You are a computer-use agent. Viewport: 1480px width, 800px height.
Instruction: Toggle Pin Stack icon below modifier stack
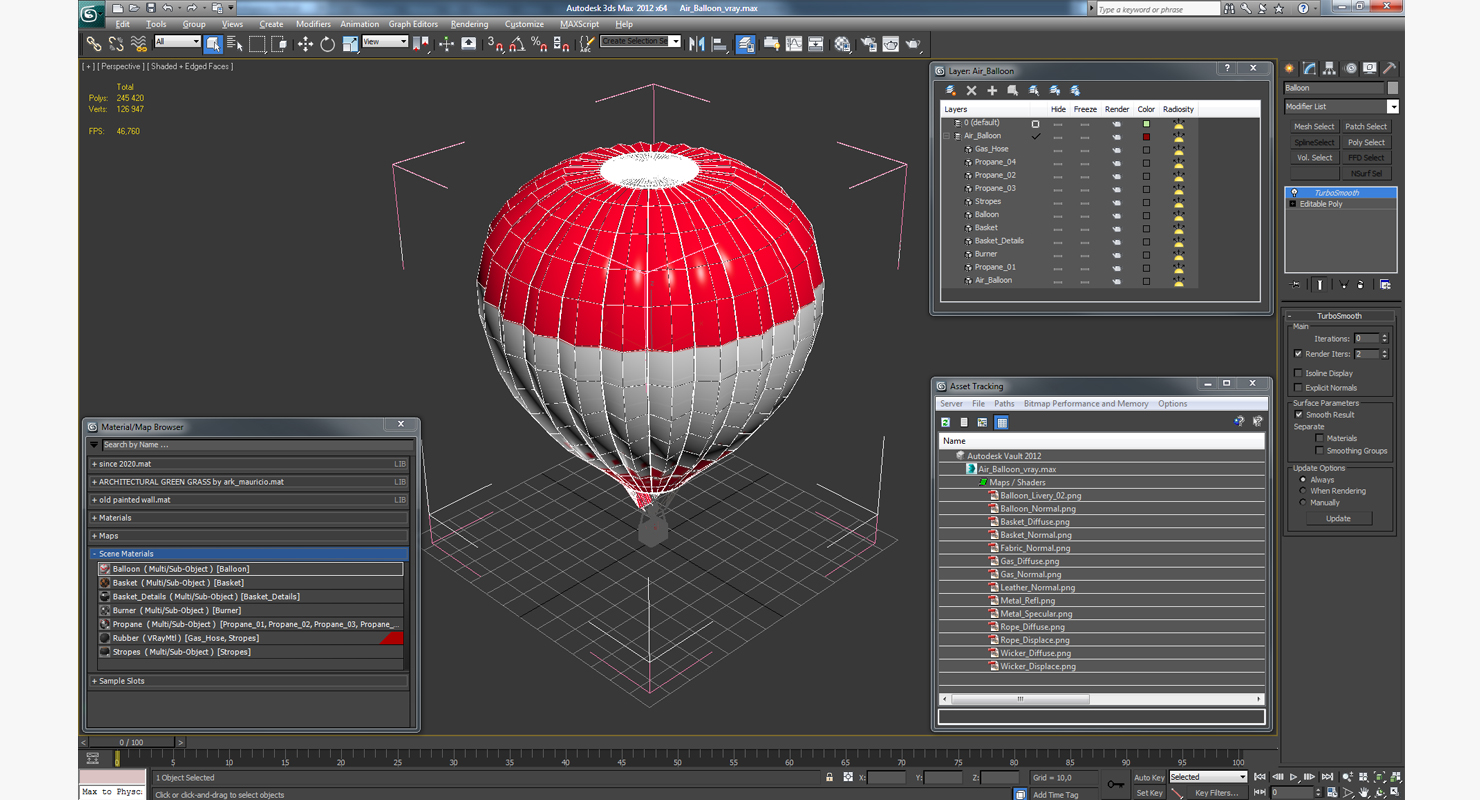click(1295, 285)
